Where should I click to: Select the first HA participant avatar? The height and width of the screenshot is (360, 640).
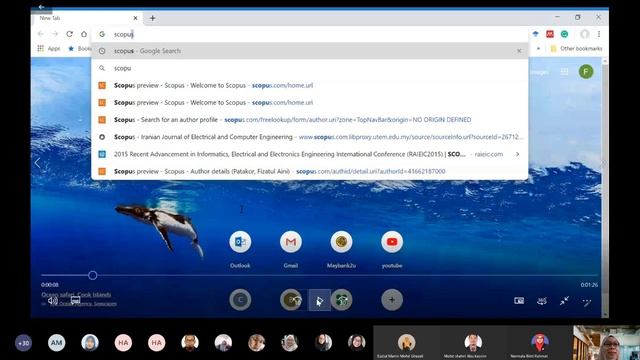tap(123, 343)
